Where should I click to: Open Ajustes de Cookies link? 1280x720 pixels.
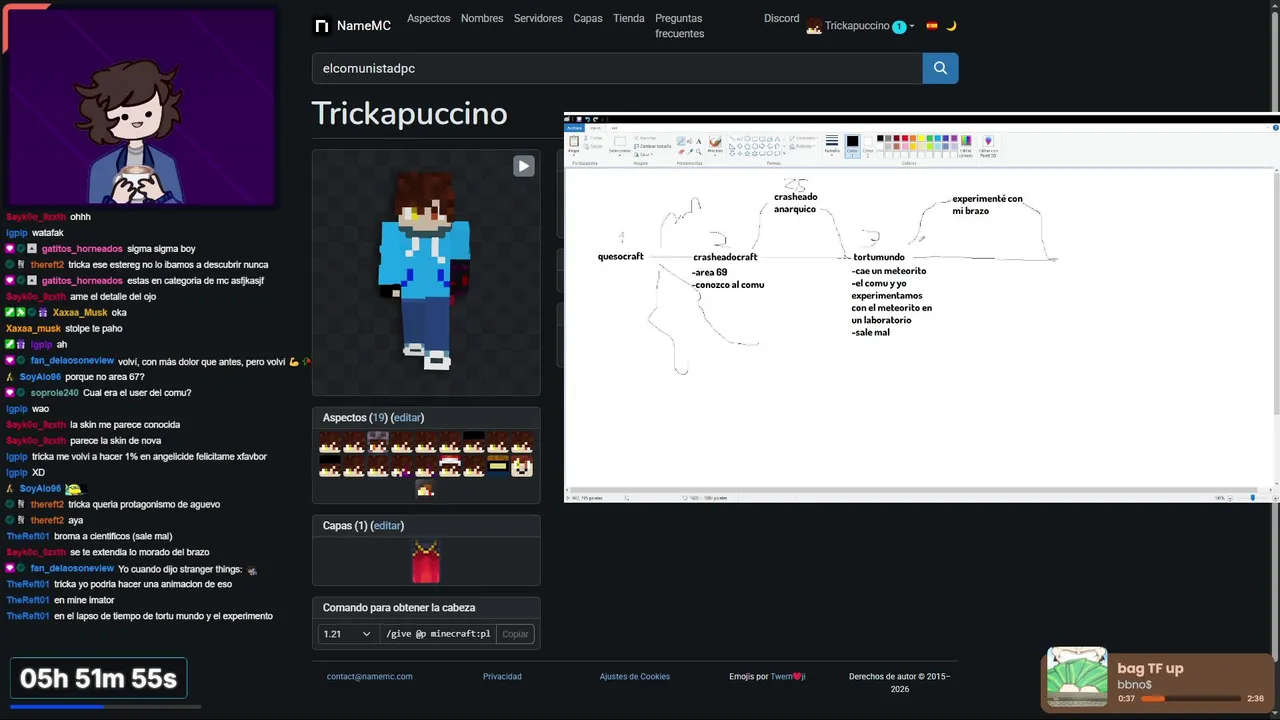click(x=635, y=676)
